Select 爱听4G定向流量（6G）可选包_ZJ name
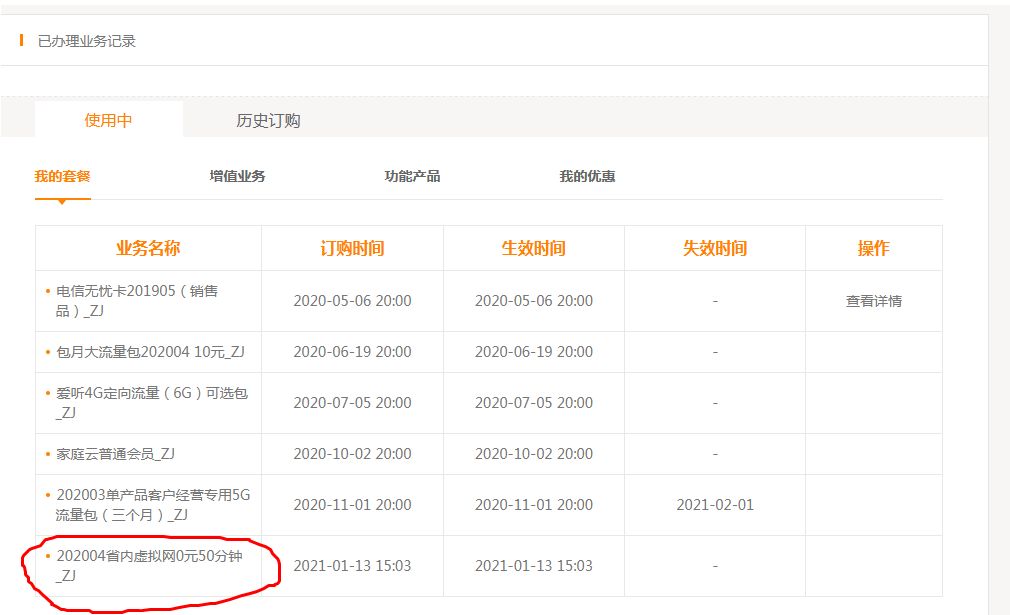This screenshot has width=1010, height=615. tap(151, 402)
